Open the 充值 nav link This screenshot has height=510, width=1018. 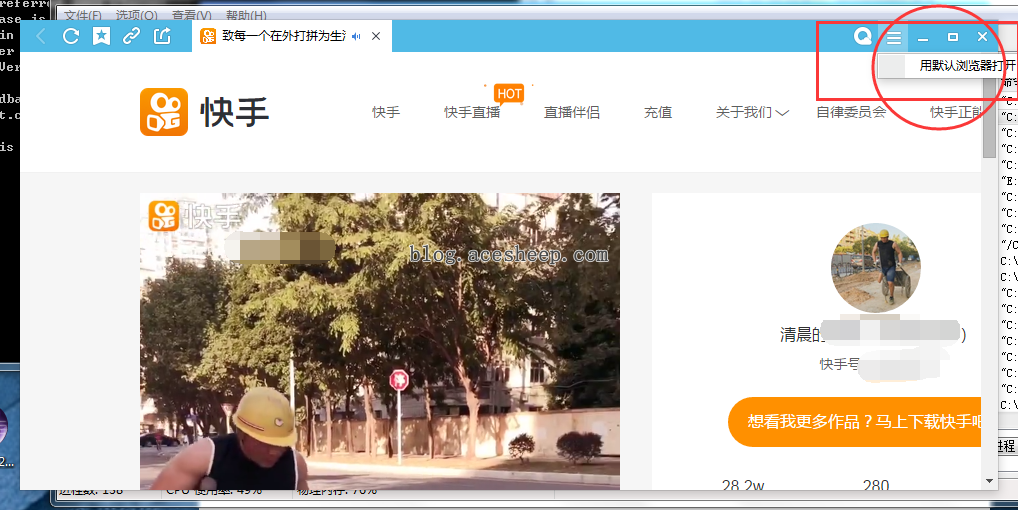pos(658,112)
